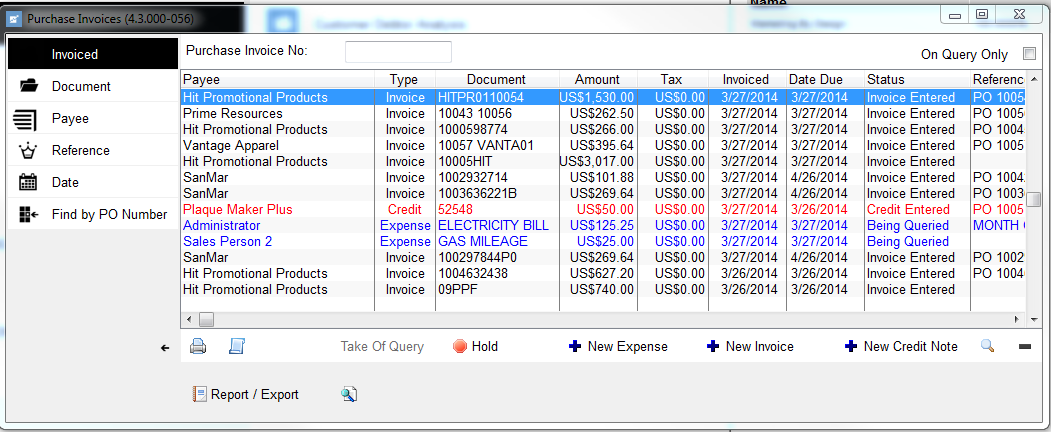1051x432 pixels.
Task: Print using the printer icon
Action: (198, 346)
